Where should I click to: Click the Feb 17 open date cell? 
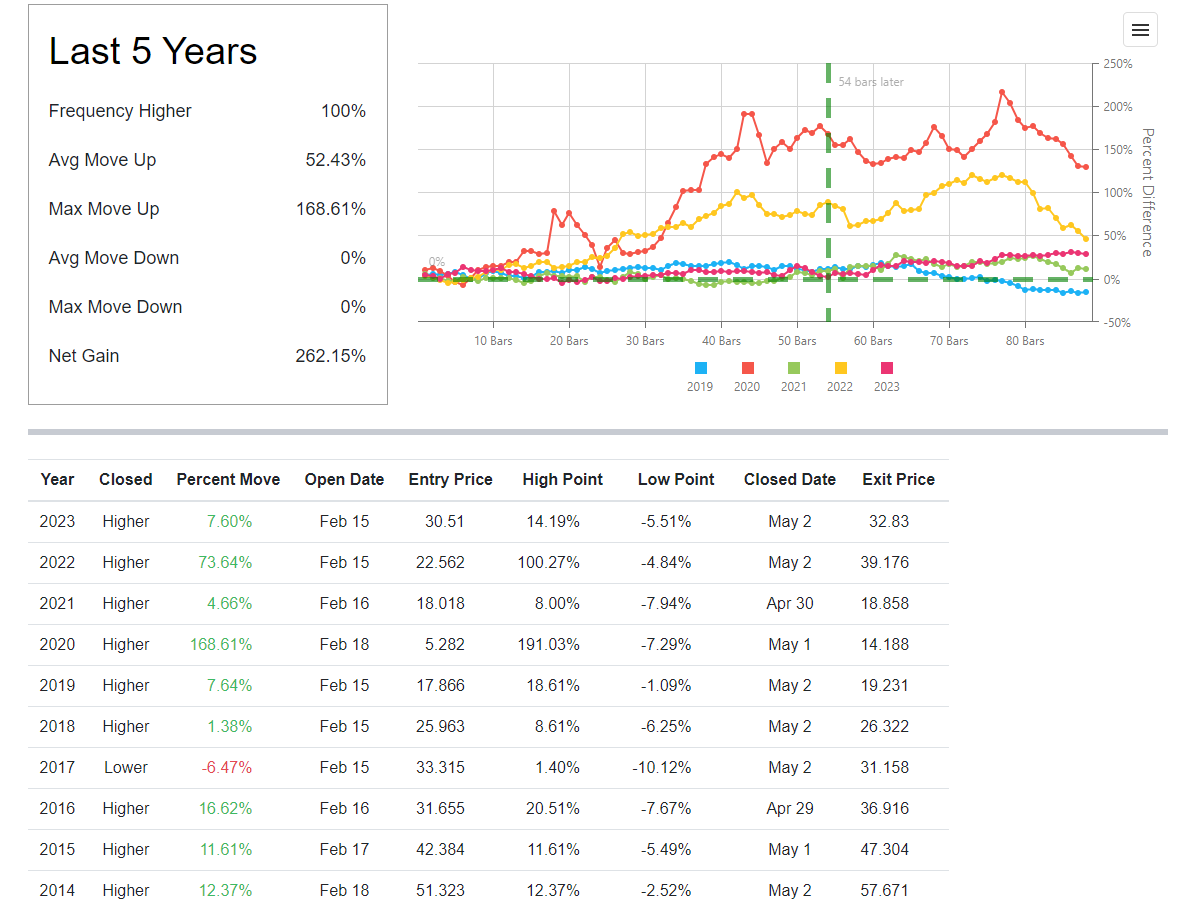point(344,850)
